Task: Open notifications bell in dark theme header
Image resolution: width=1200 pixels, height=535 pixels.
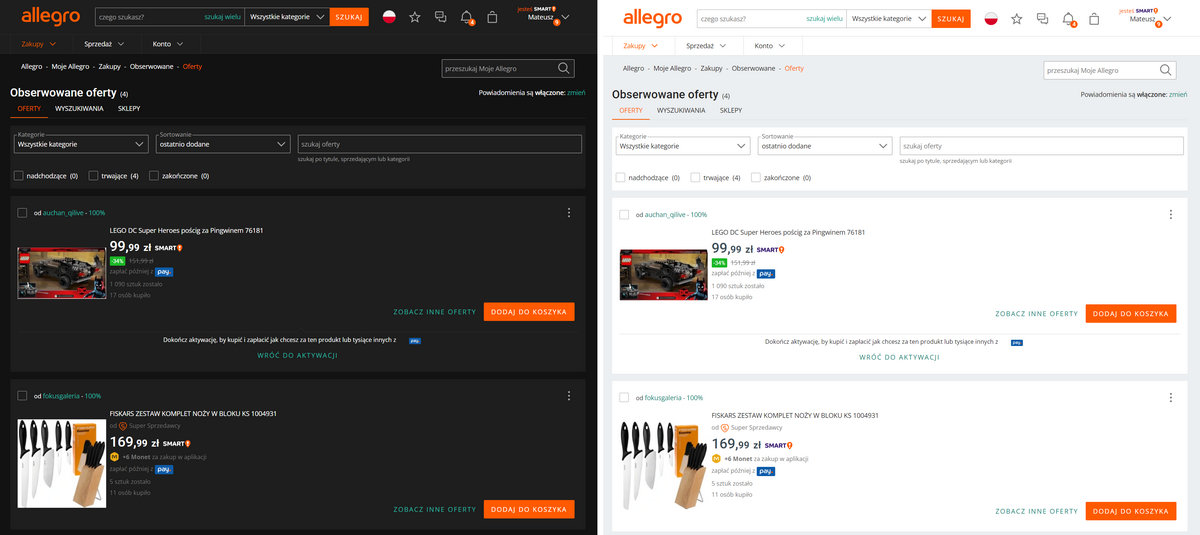Action: [466, 18]
